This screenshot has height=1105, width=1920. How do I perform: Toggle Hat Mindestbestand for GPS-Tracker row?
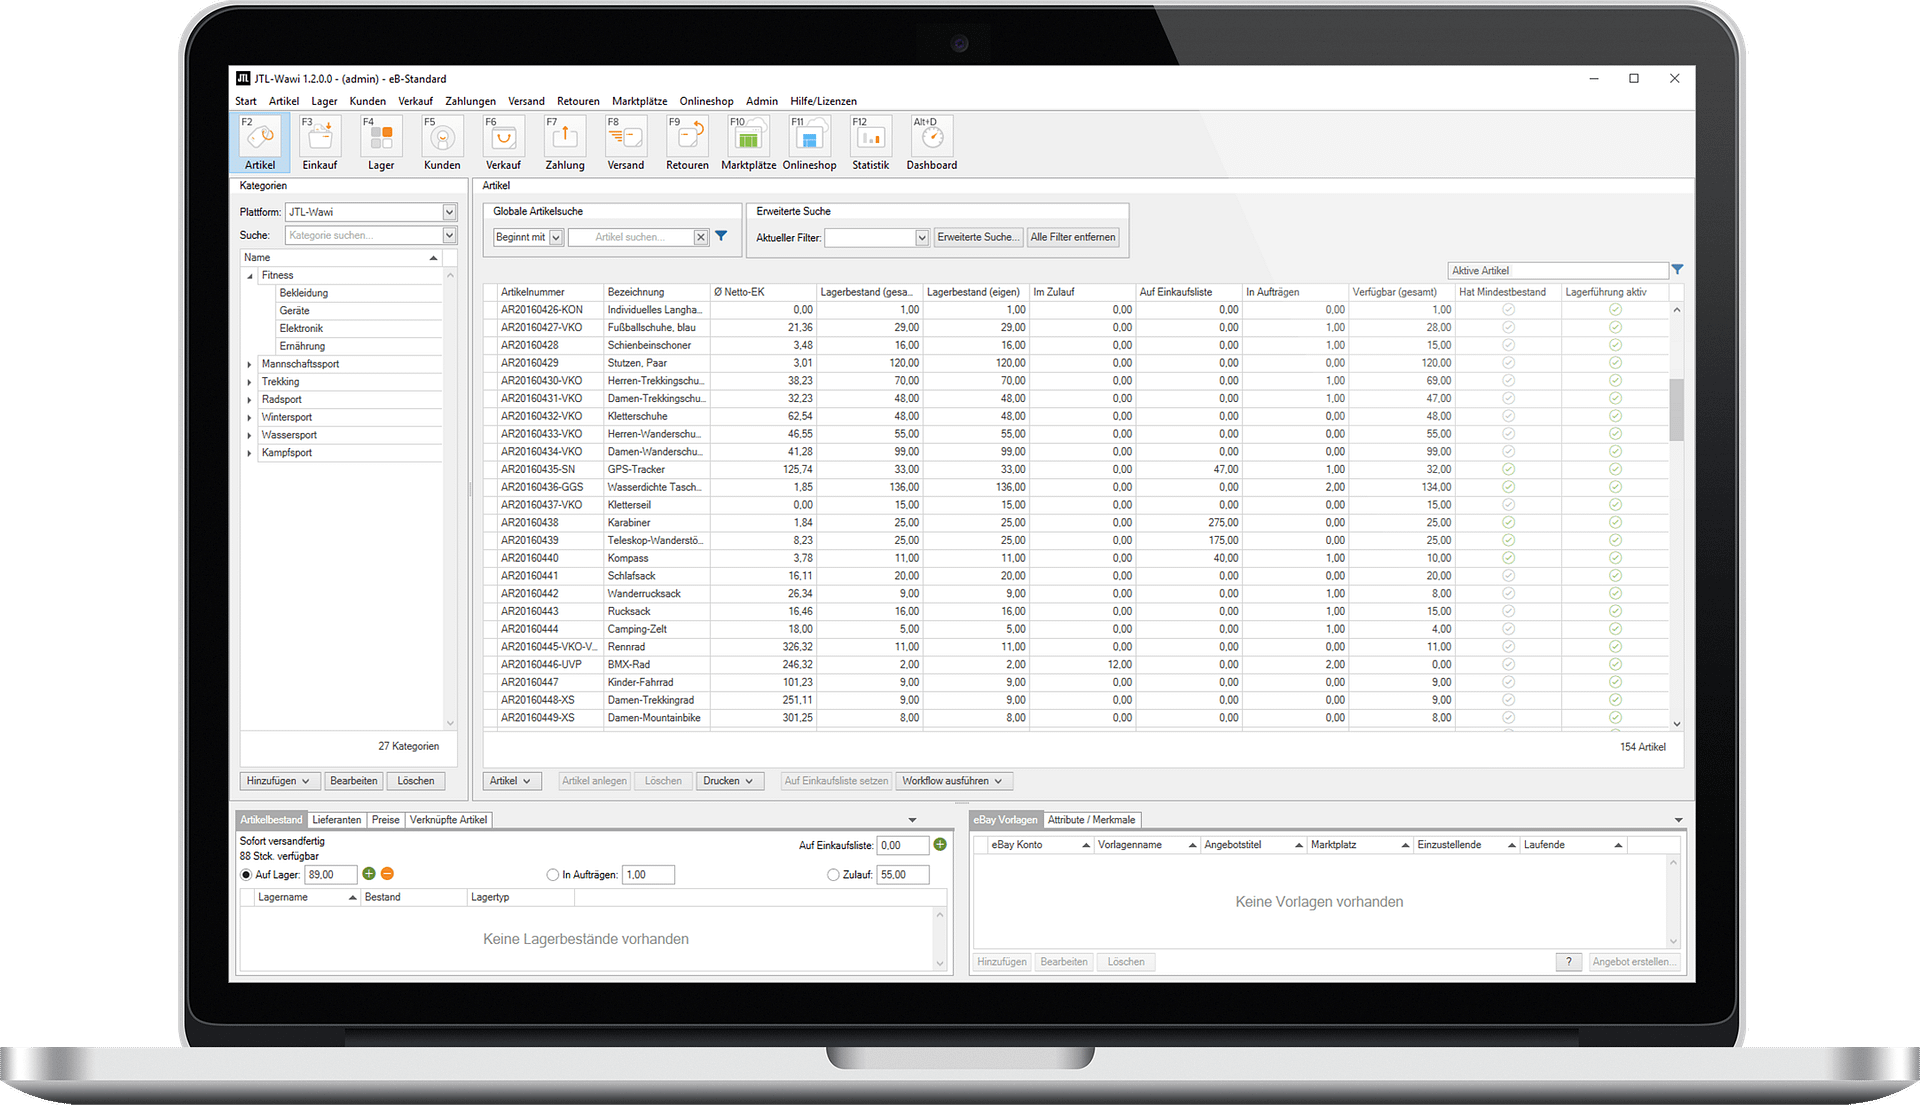(1508, 469)
